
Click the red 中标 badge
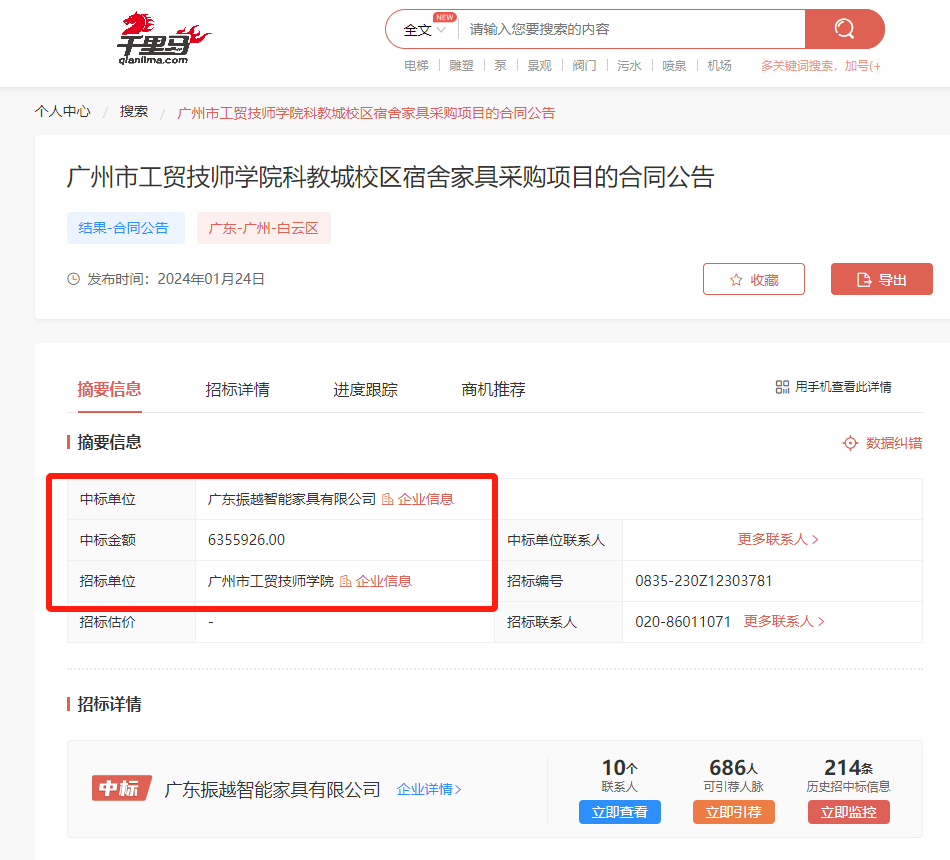pyautogui.click(x=121, y=788)
